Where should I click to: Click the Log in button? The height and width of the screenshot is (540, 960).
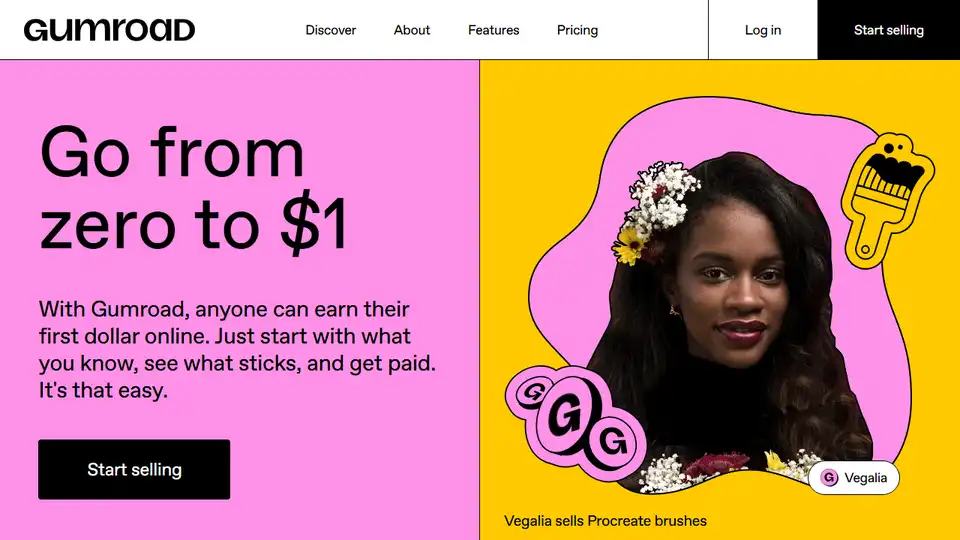[x=763, y=30]
